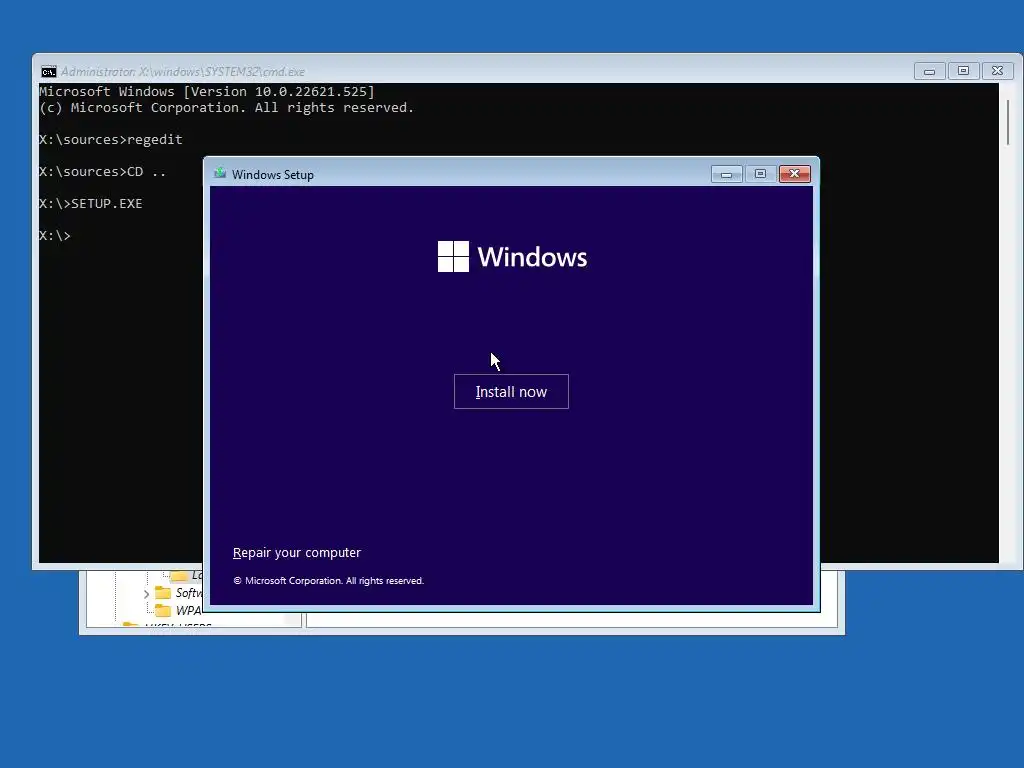
Task: Click the Windows Setup title text
Action: [273, 174]
